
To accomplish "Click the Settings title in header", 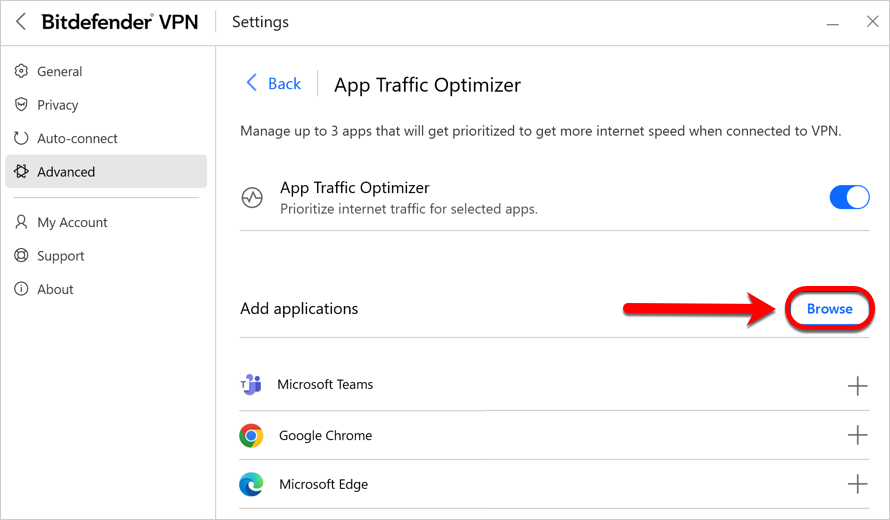I will (x=261, y=22).
